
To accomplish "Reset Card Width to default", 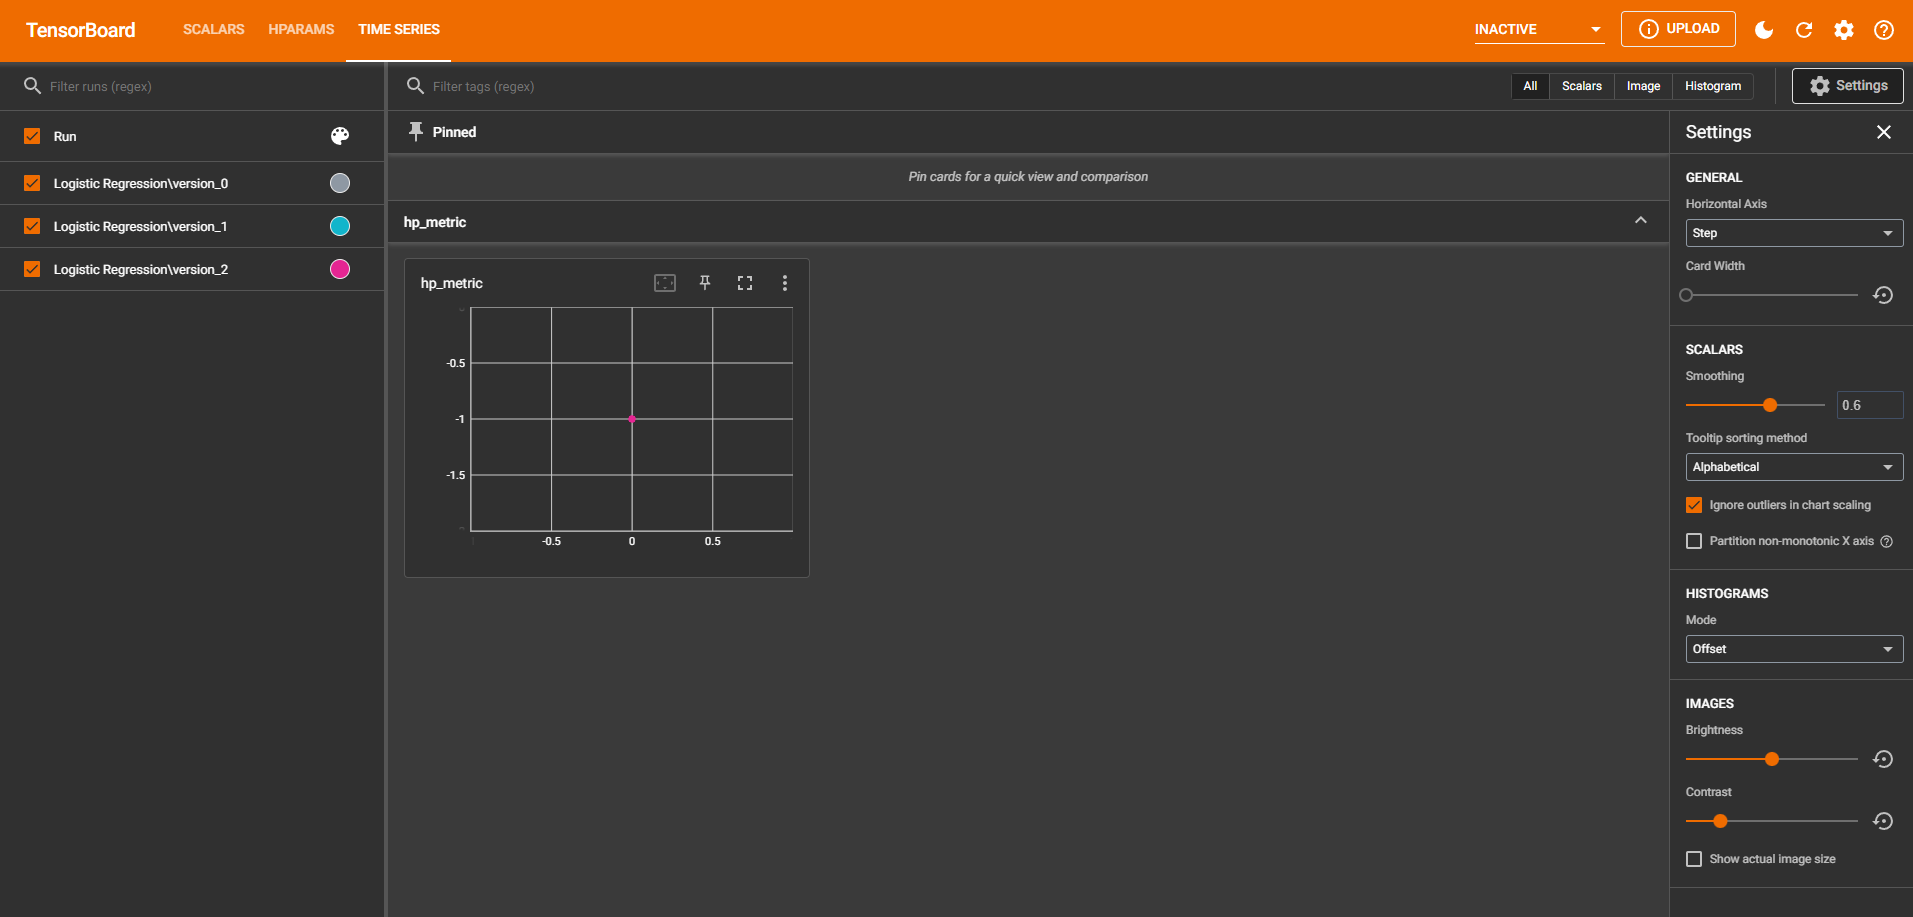I will (x=1883, y=295).
